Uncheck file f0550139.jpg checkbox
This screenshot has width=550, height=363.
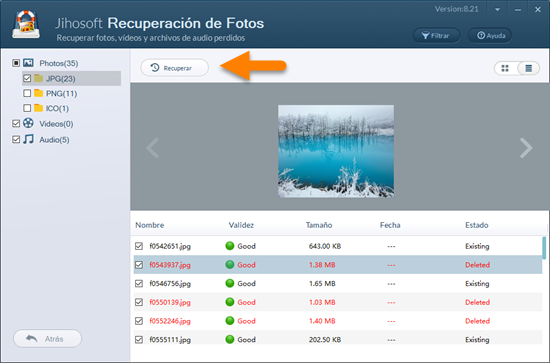139,302
